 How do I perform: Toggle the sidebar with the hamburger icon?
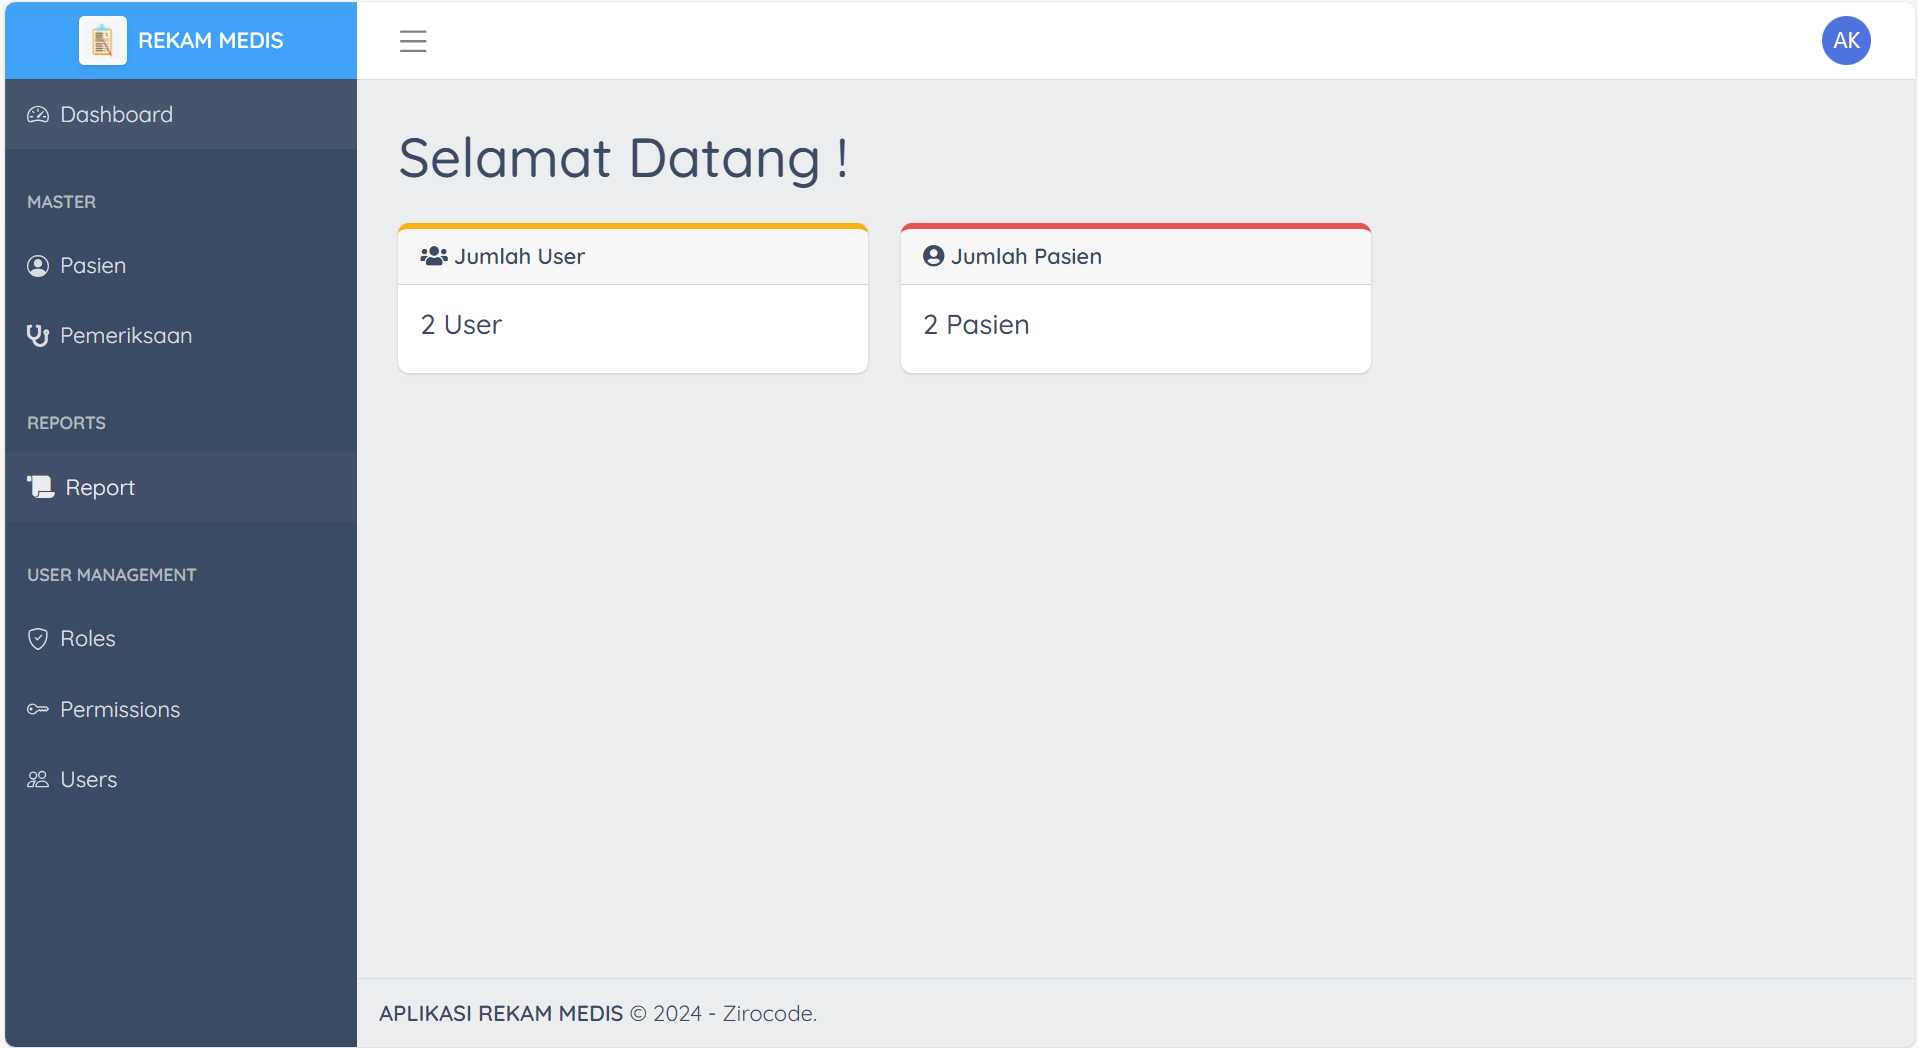(x=413, y=41)
